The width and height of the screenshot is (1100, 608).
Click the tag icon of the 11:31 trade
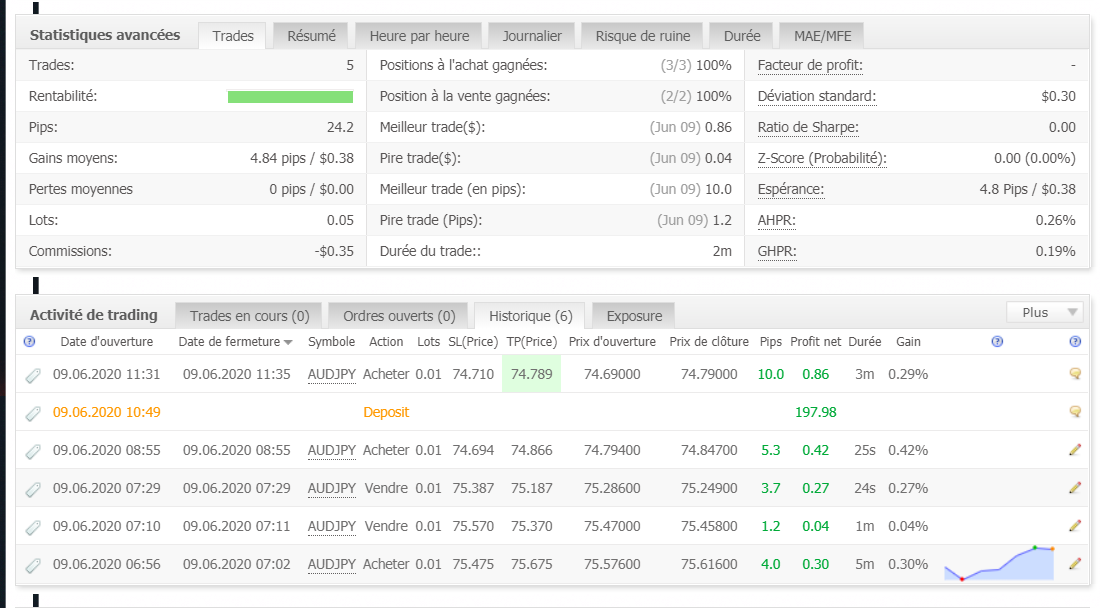33,376
